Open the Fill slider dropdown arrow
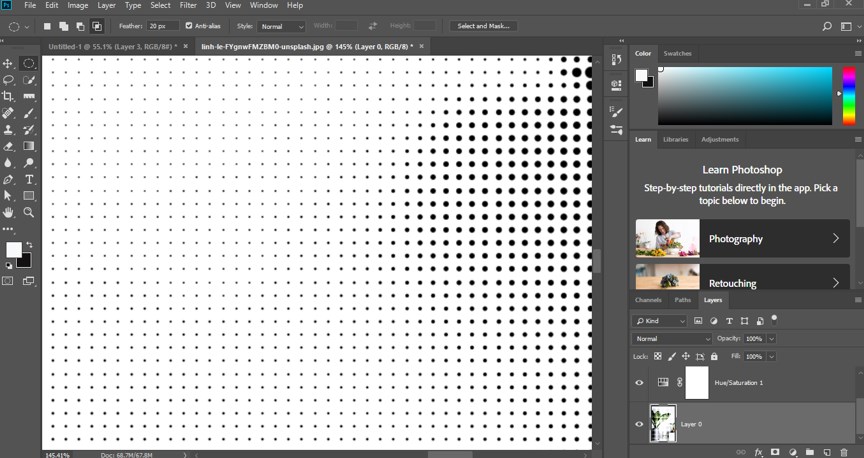 pos(771,357)
